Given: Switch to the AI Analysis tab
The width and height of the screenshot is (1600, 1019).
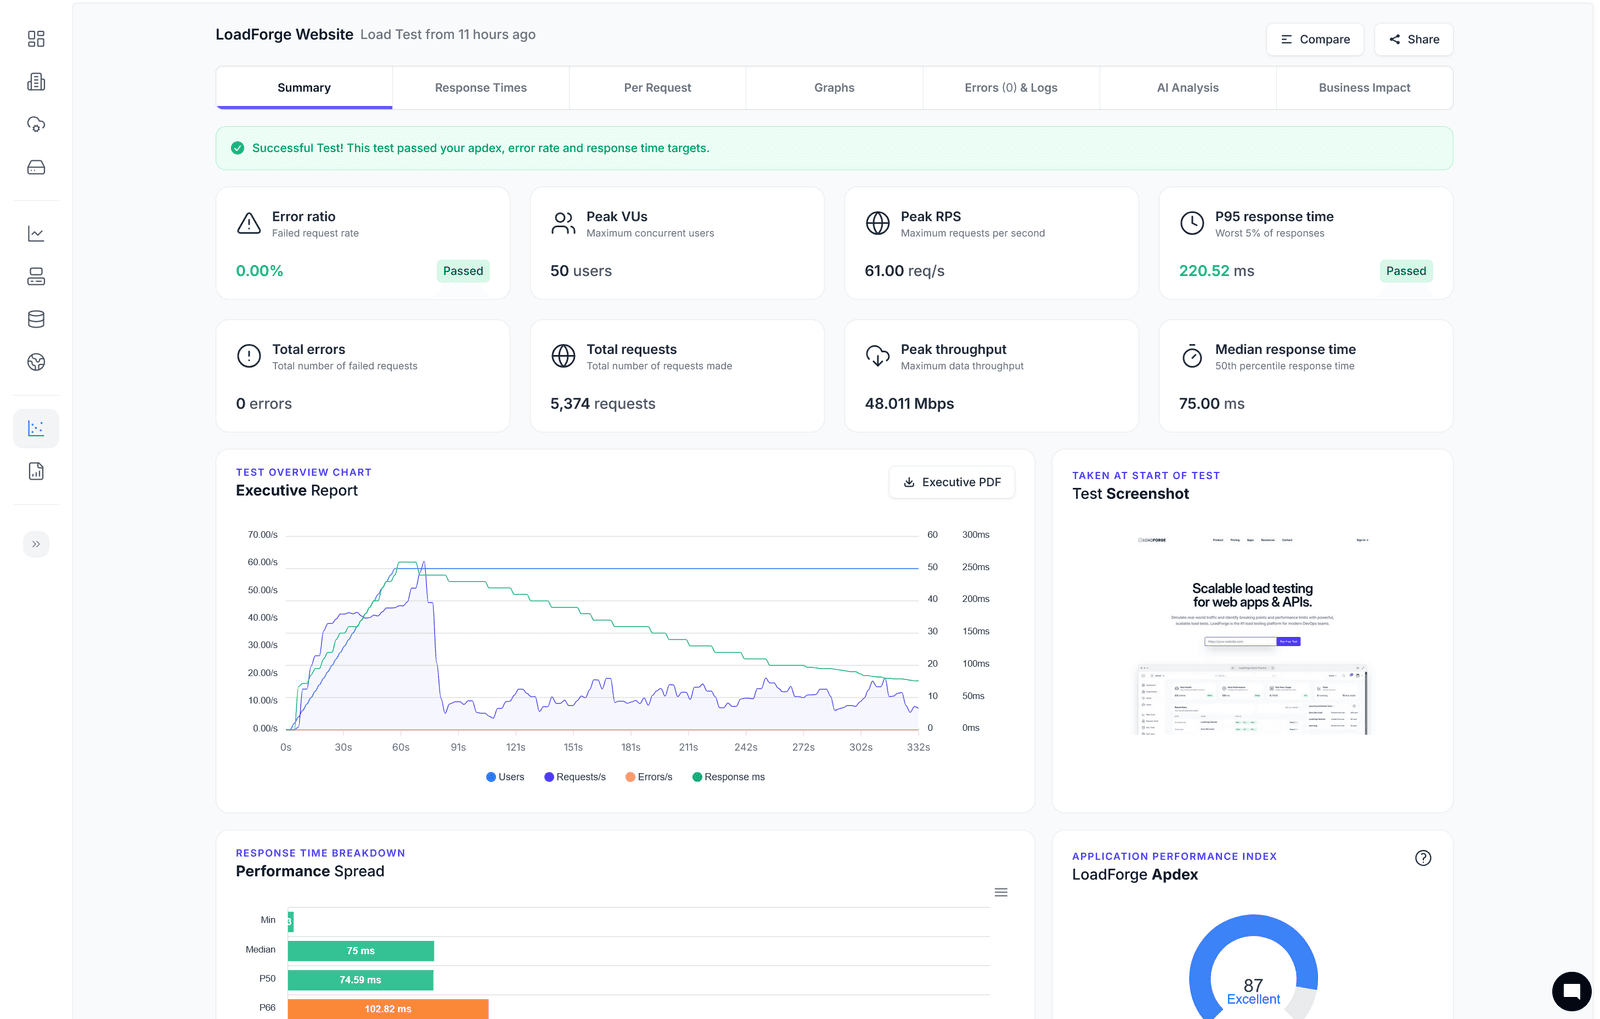Looking at the screenshot, I should [1187, 88].
